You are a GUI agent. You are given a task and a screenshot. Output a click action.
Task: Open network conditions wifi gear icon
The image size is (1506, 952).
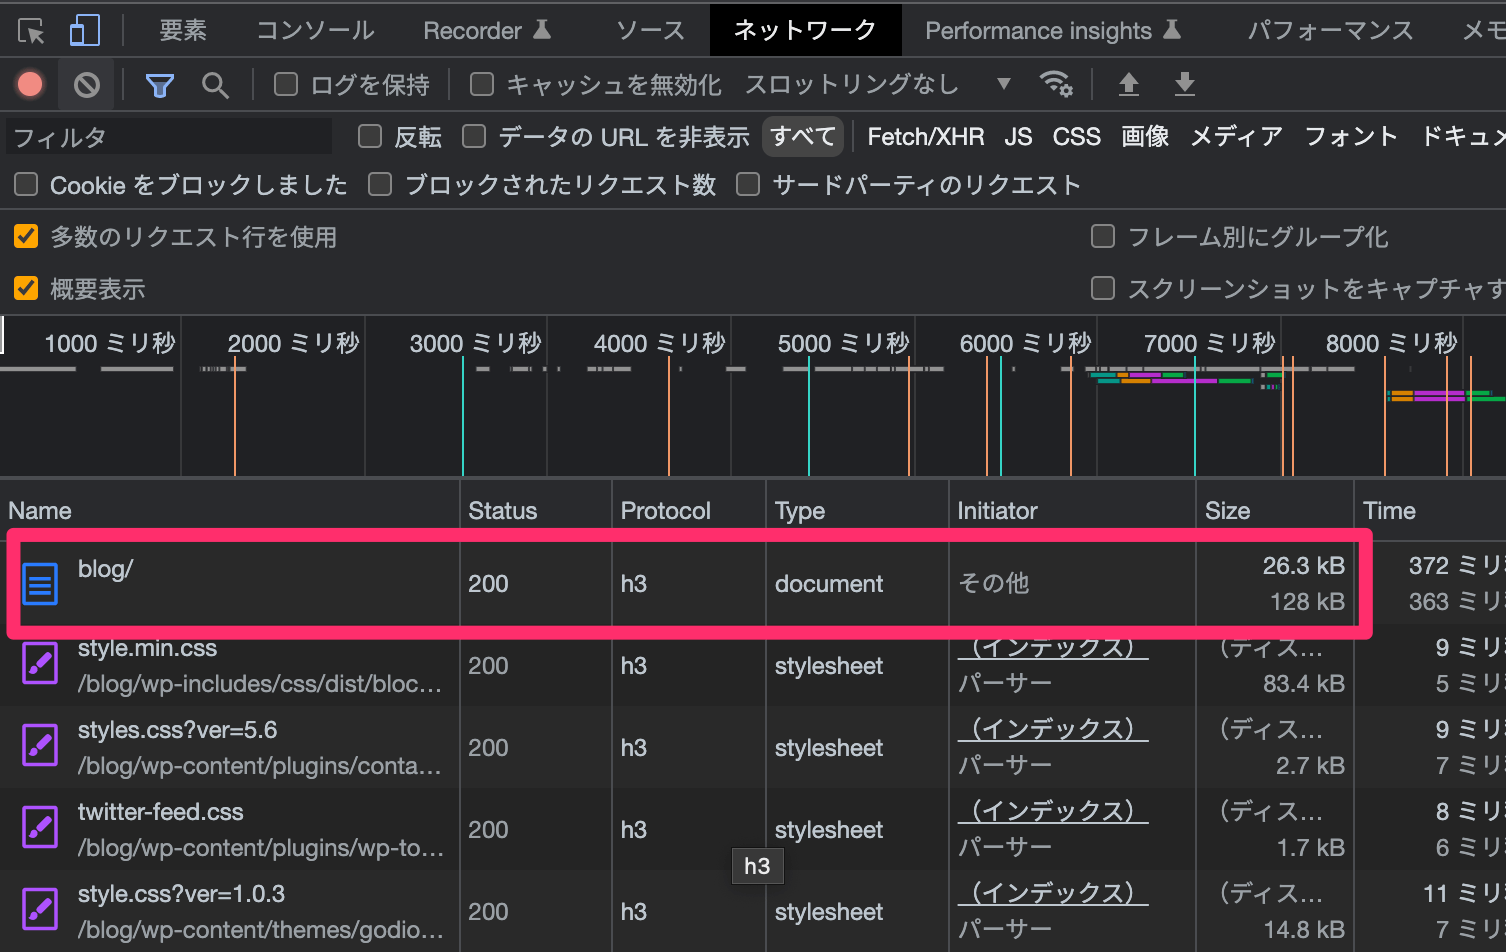pyautogui.click(x=1056, y=84)
